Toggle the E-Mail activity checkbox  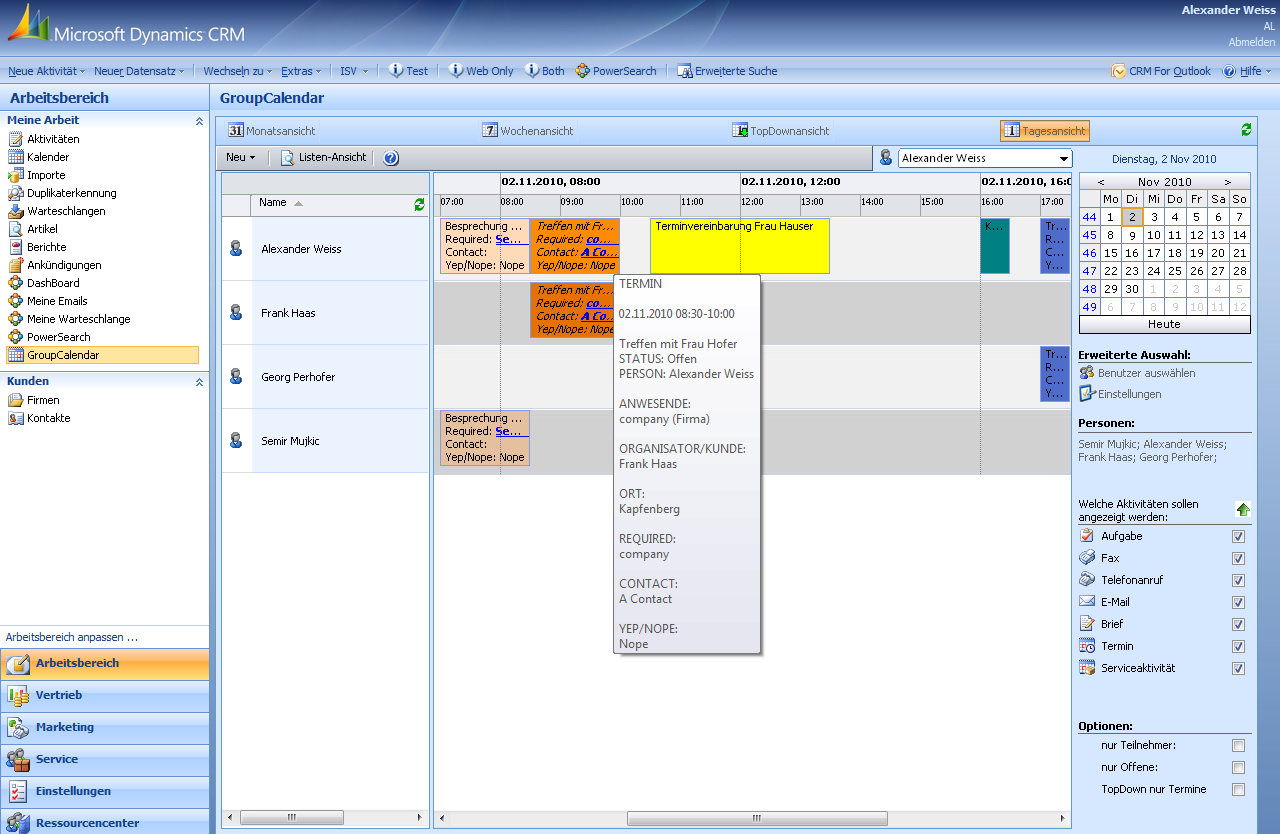click(1239, 603)
